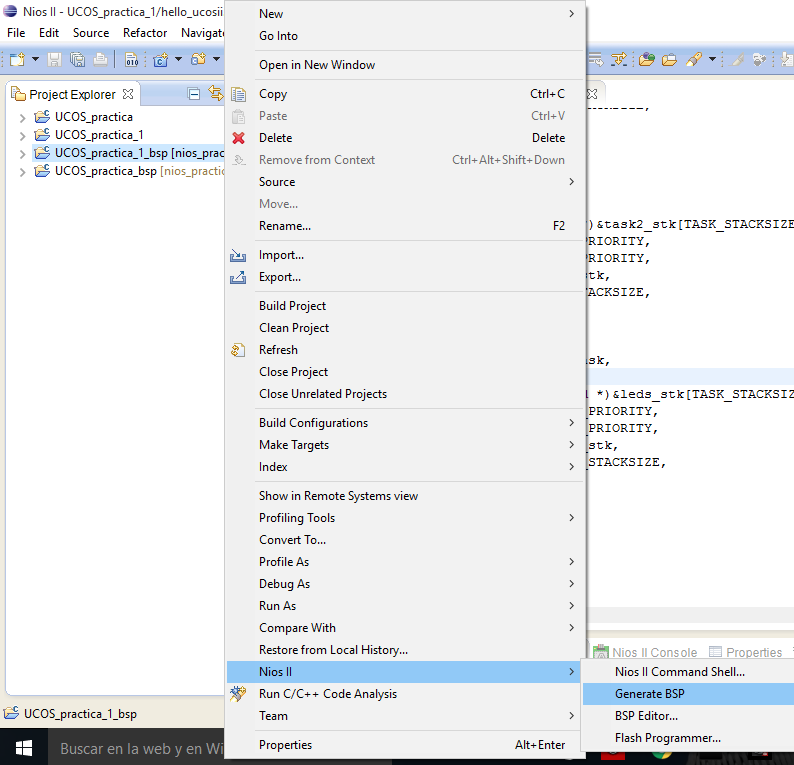This screenshot has height=765, width=794.
Task: Open the Make Targets submenu
Action: pos(405,445)
